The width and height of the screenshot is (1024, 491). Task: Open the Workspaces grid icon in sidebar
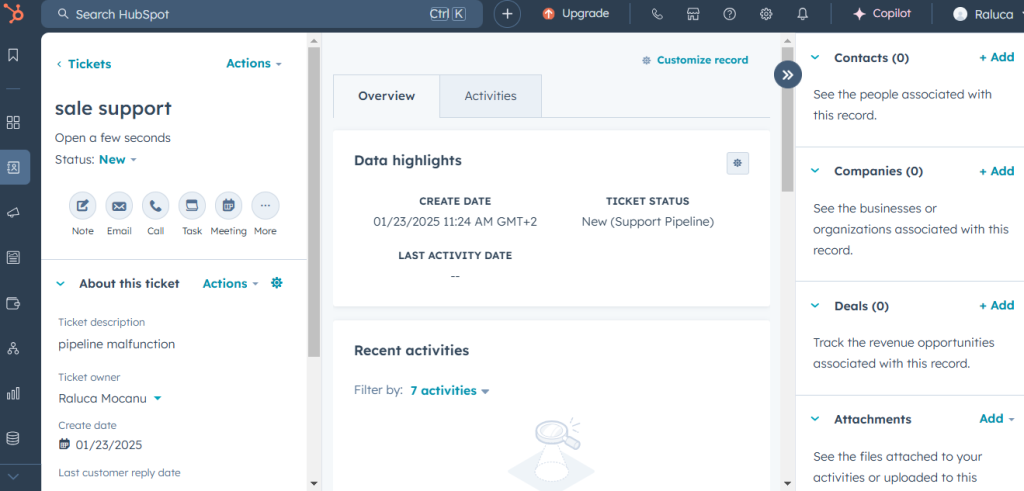[13, 122]
